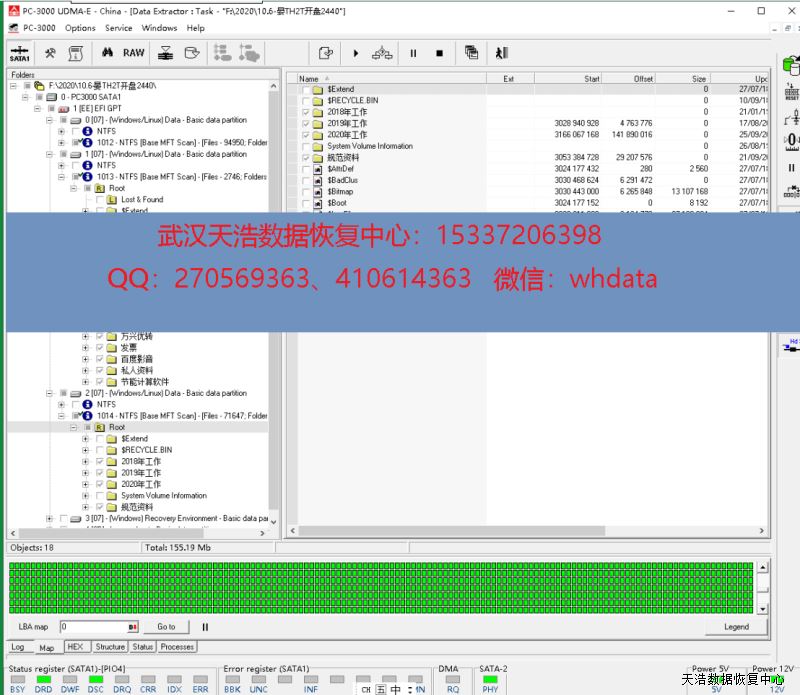Open the tools wrench-and-hammer icon

50,53
